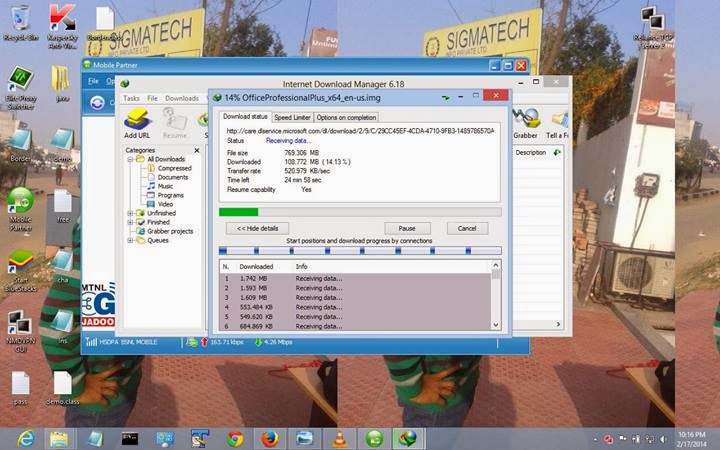This screenshot has height=450, width=720.
Task: Open the Grabber tool icon
Action: click(x=525, y=123)
